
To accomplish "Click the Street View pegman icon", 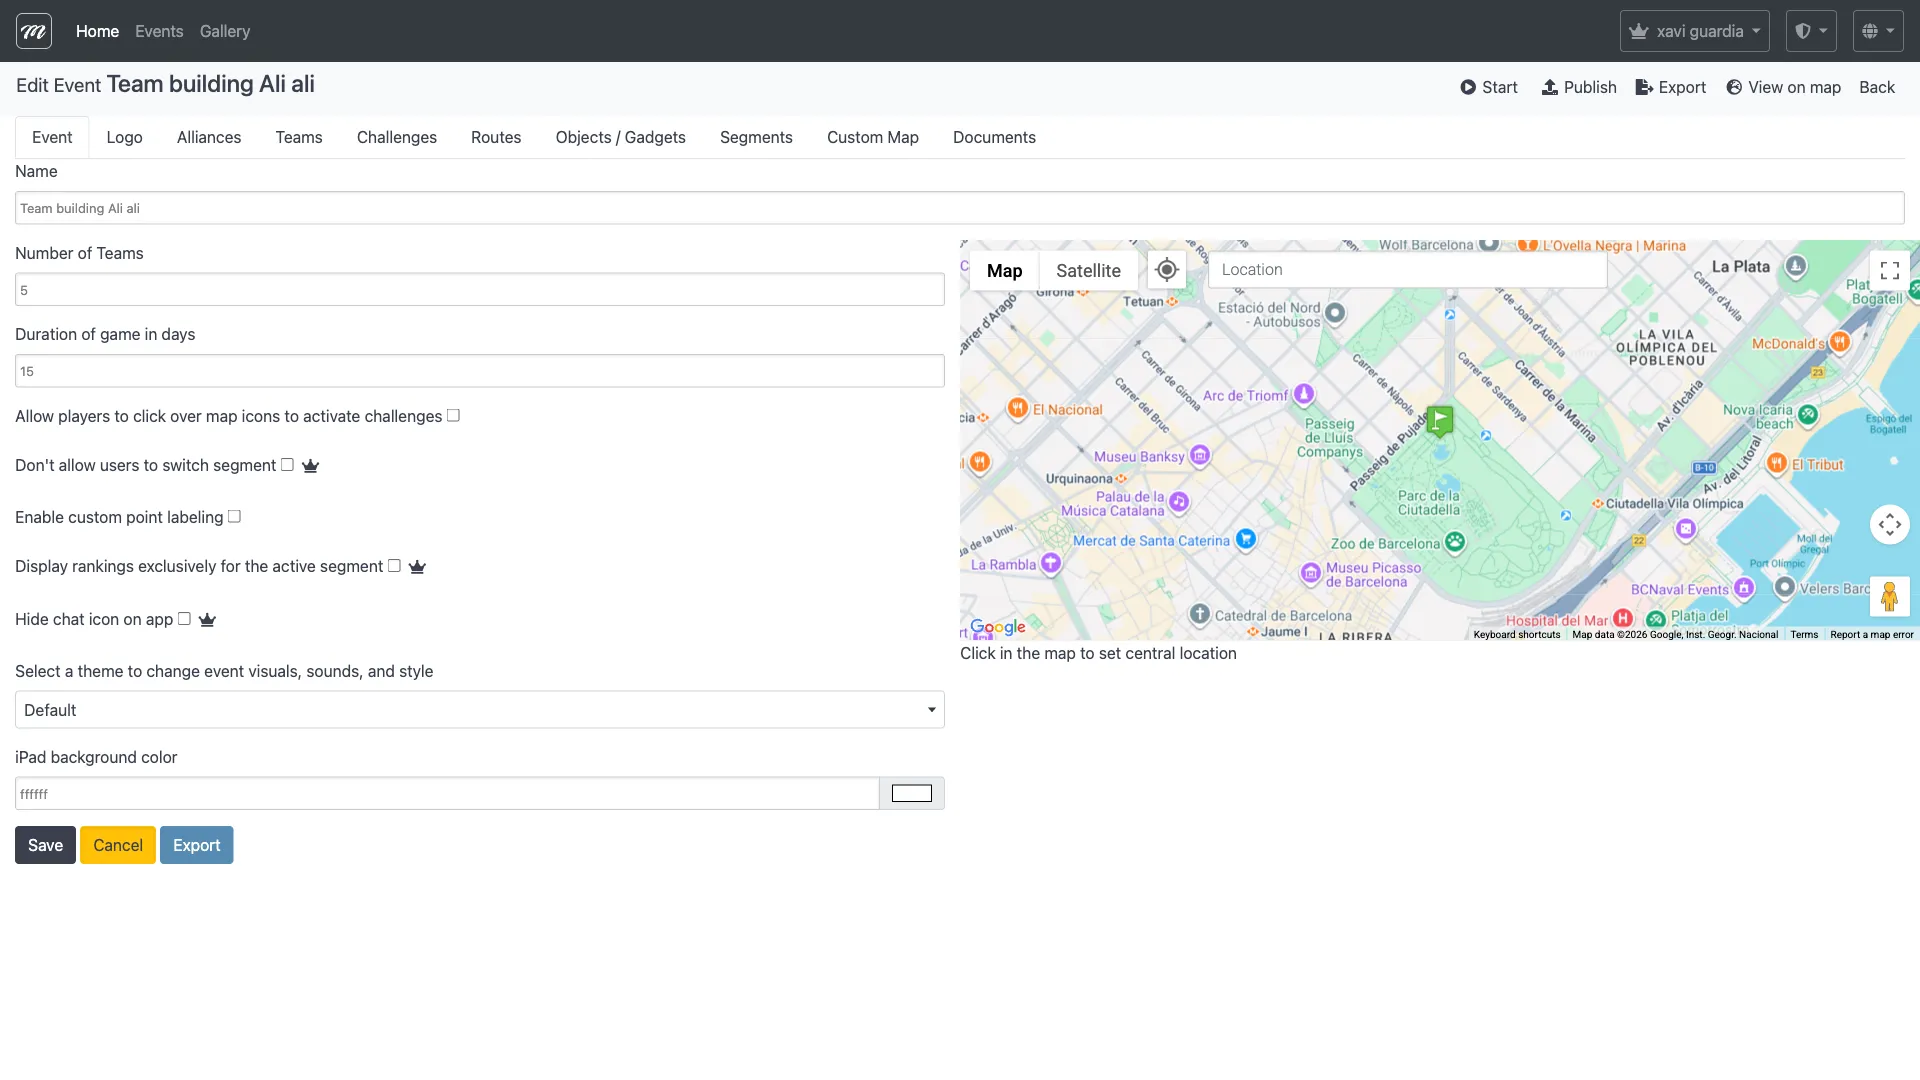I will [x=1889, y=597].
